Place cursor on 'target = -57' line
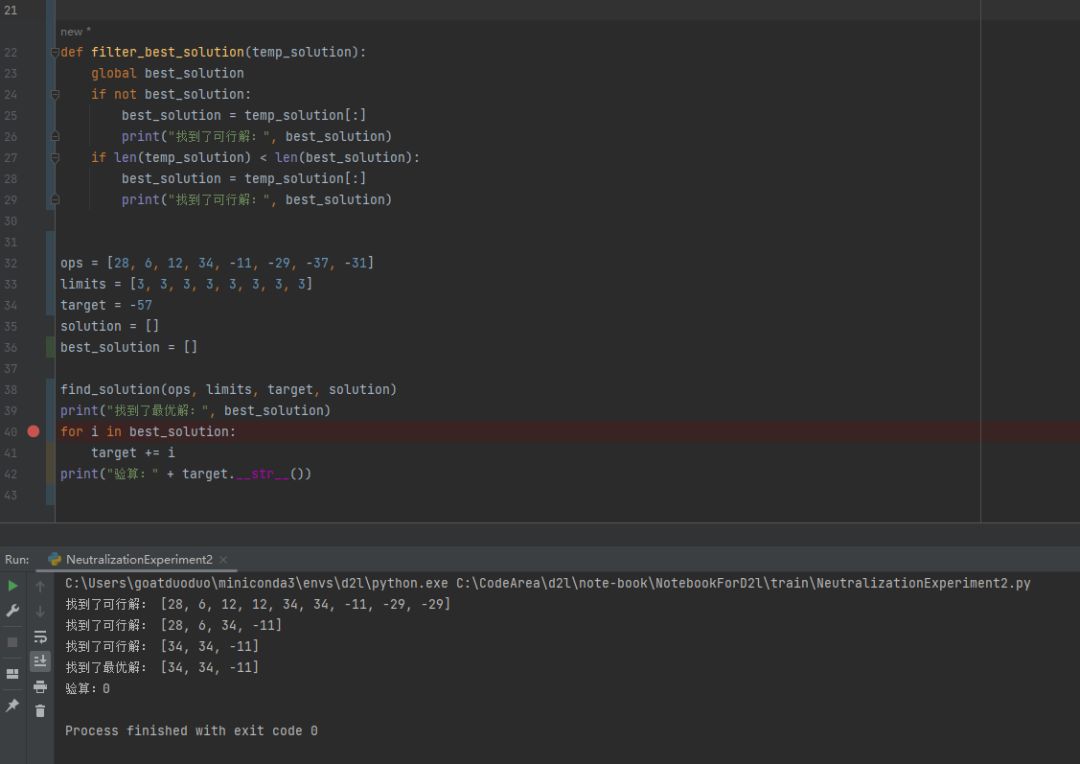Viewport: 1080px width, 764px height. click(106, 305)
